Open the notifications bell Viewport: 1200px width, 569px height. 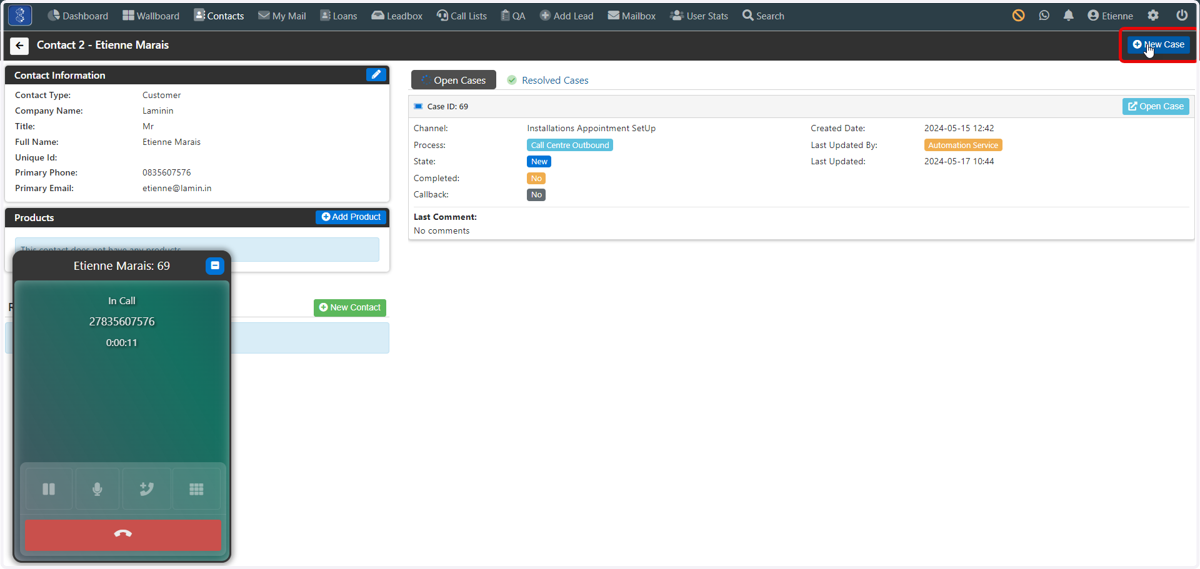tap(1068, 16)
